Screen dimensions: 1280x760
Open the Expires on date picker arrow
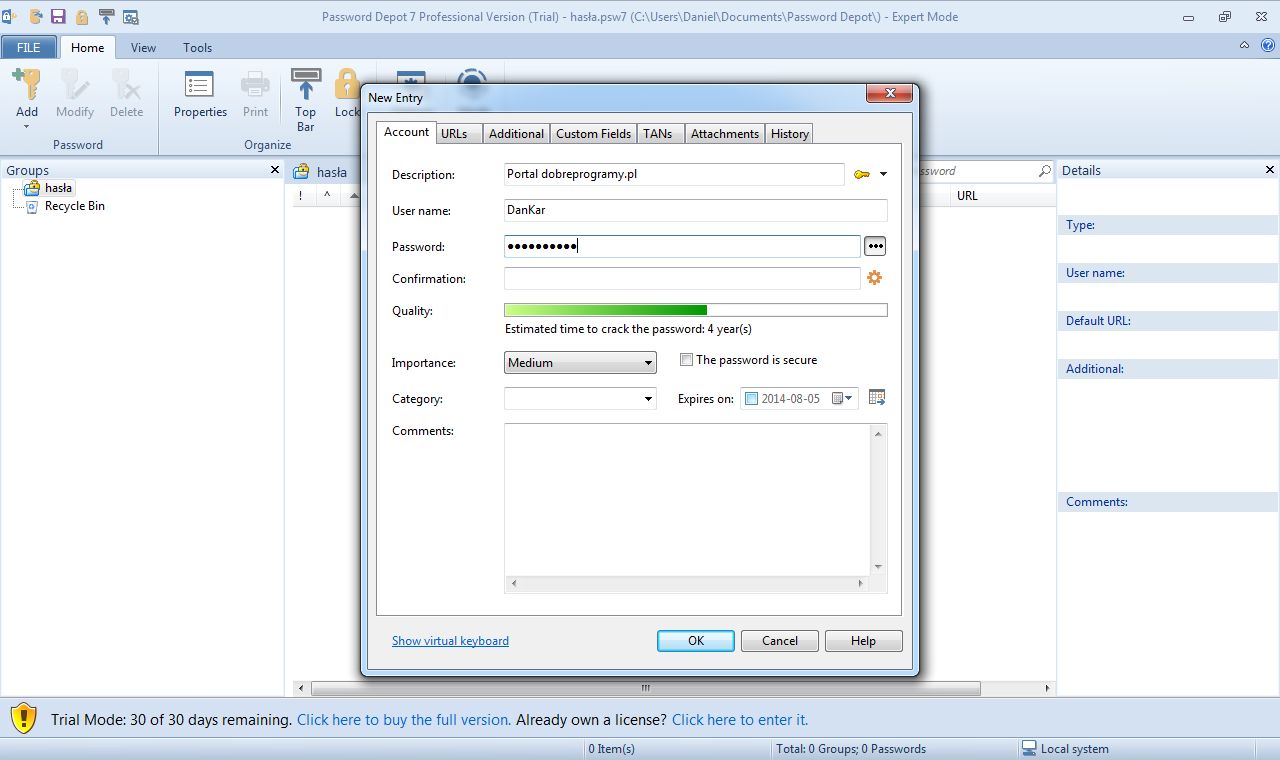(x=849, y=398)
